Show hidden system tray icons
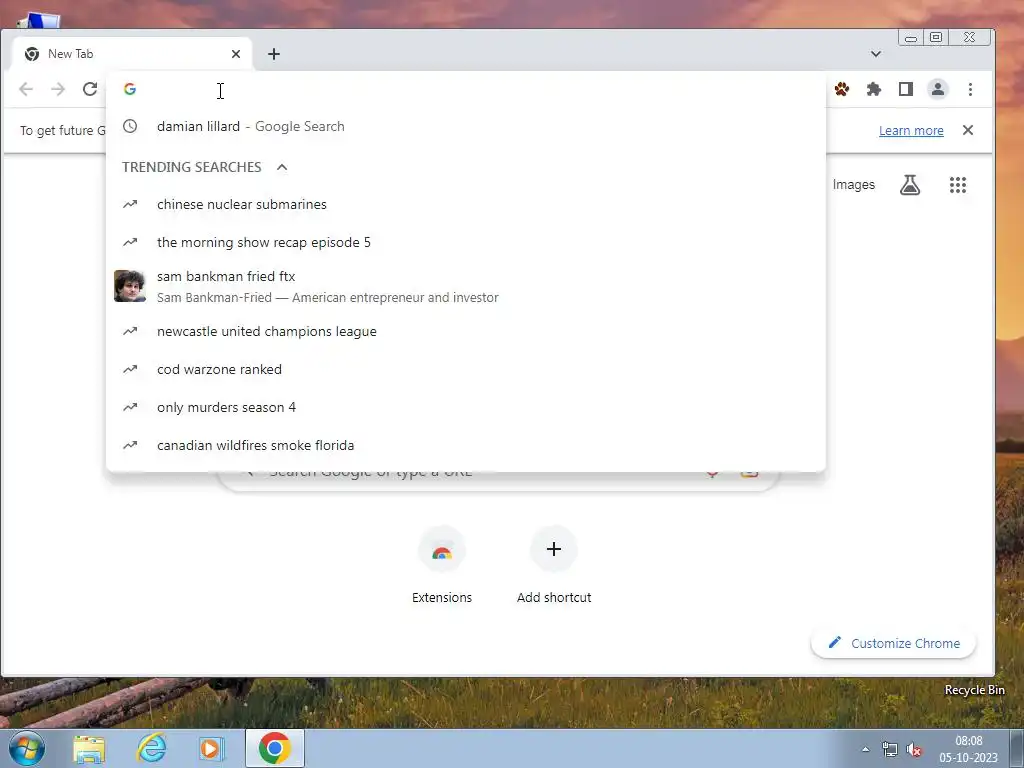This screenshot has width=1024, height=768. tap(865, 749)
